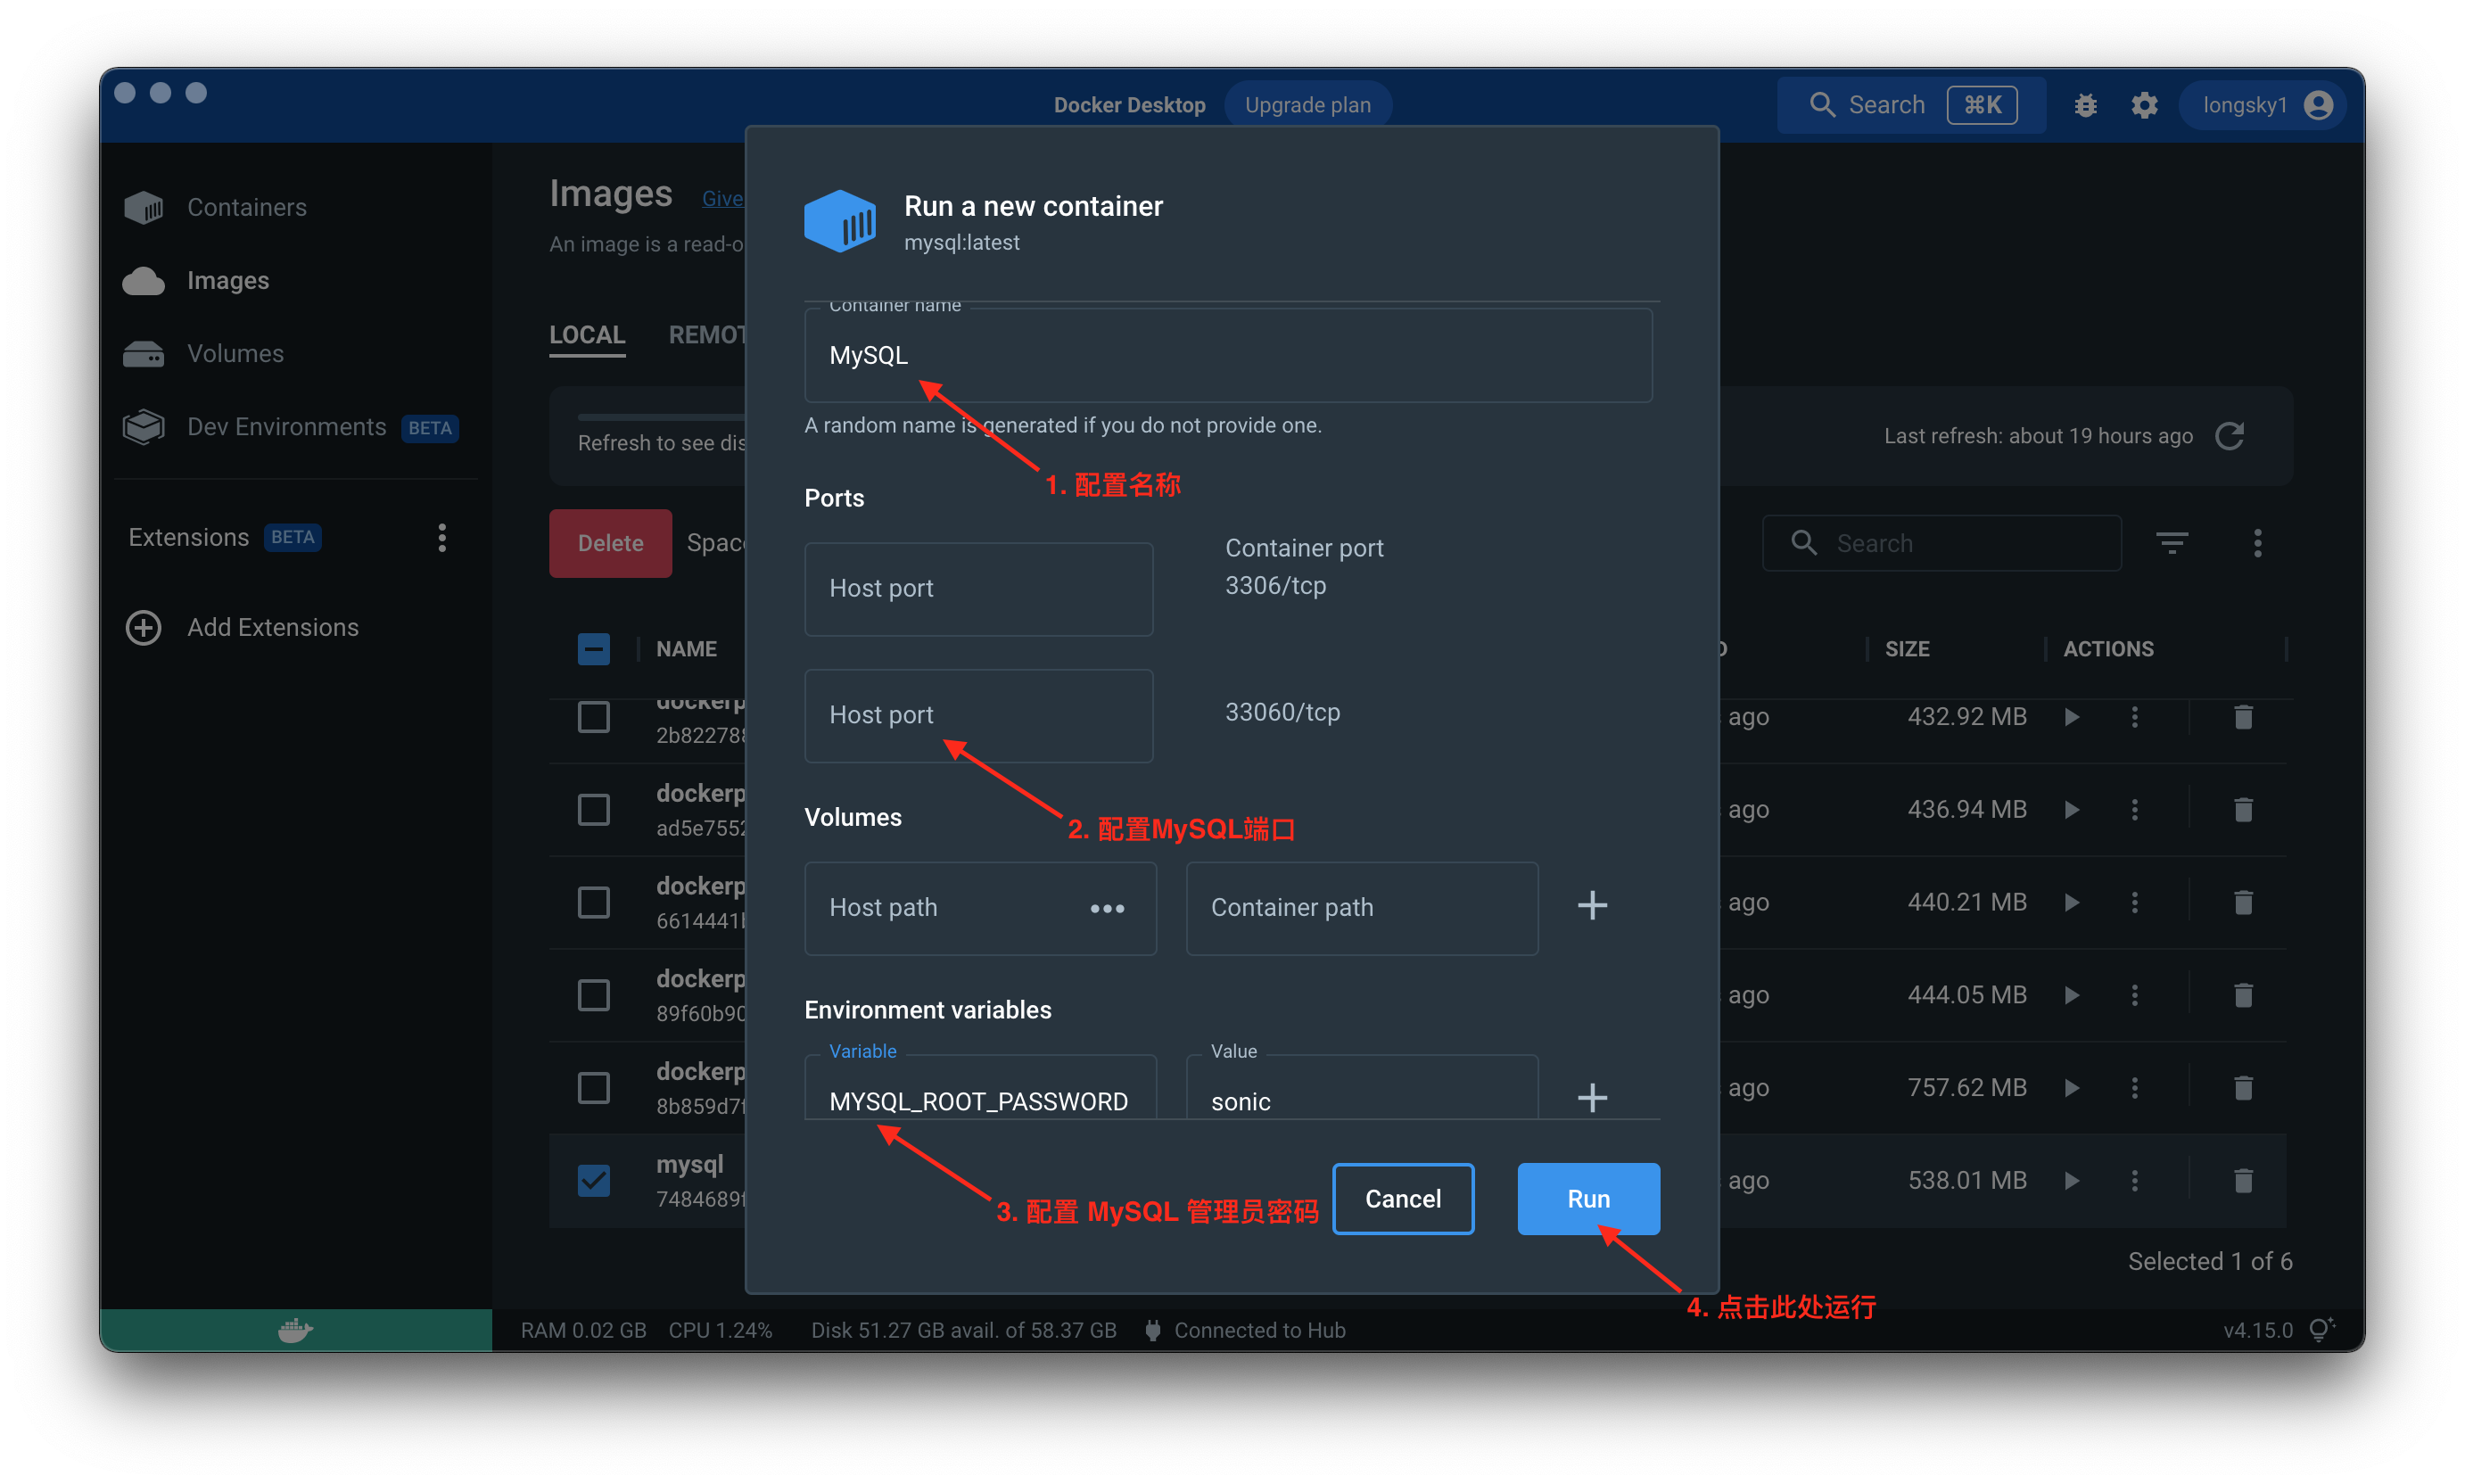Open the three-dot menu beside the filter
The width and height of the screenshot is (2465, 1484).
[x=2257, y=543]
